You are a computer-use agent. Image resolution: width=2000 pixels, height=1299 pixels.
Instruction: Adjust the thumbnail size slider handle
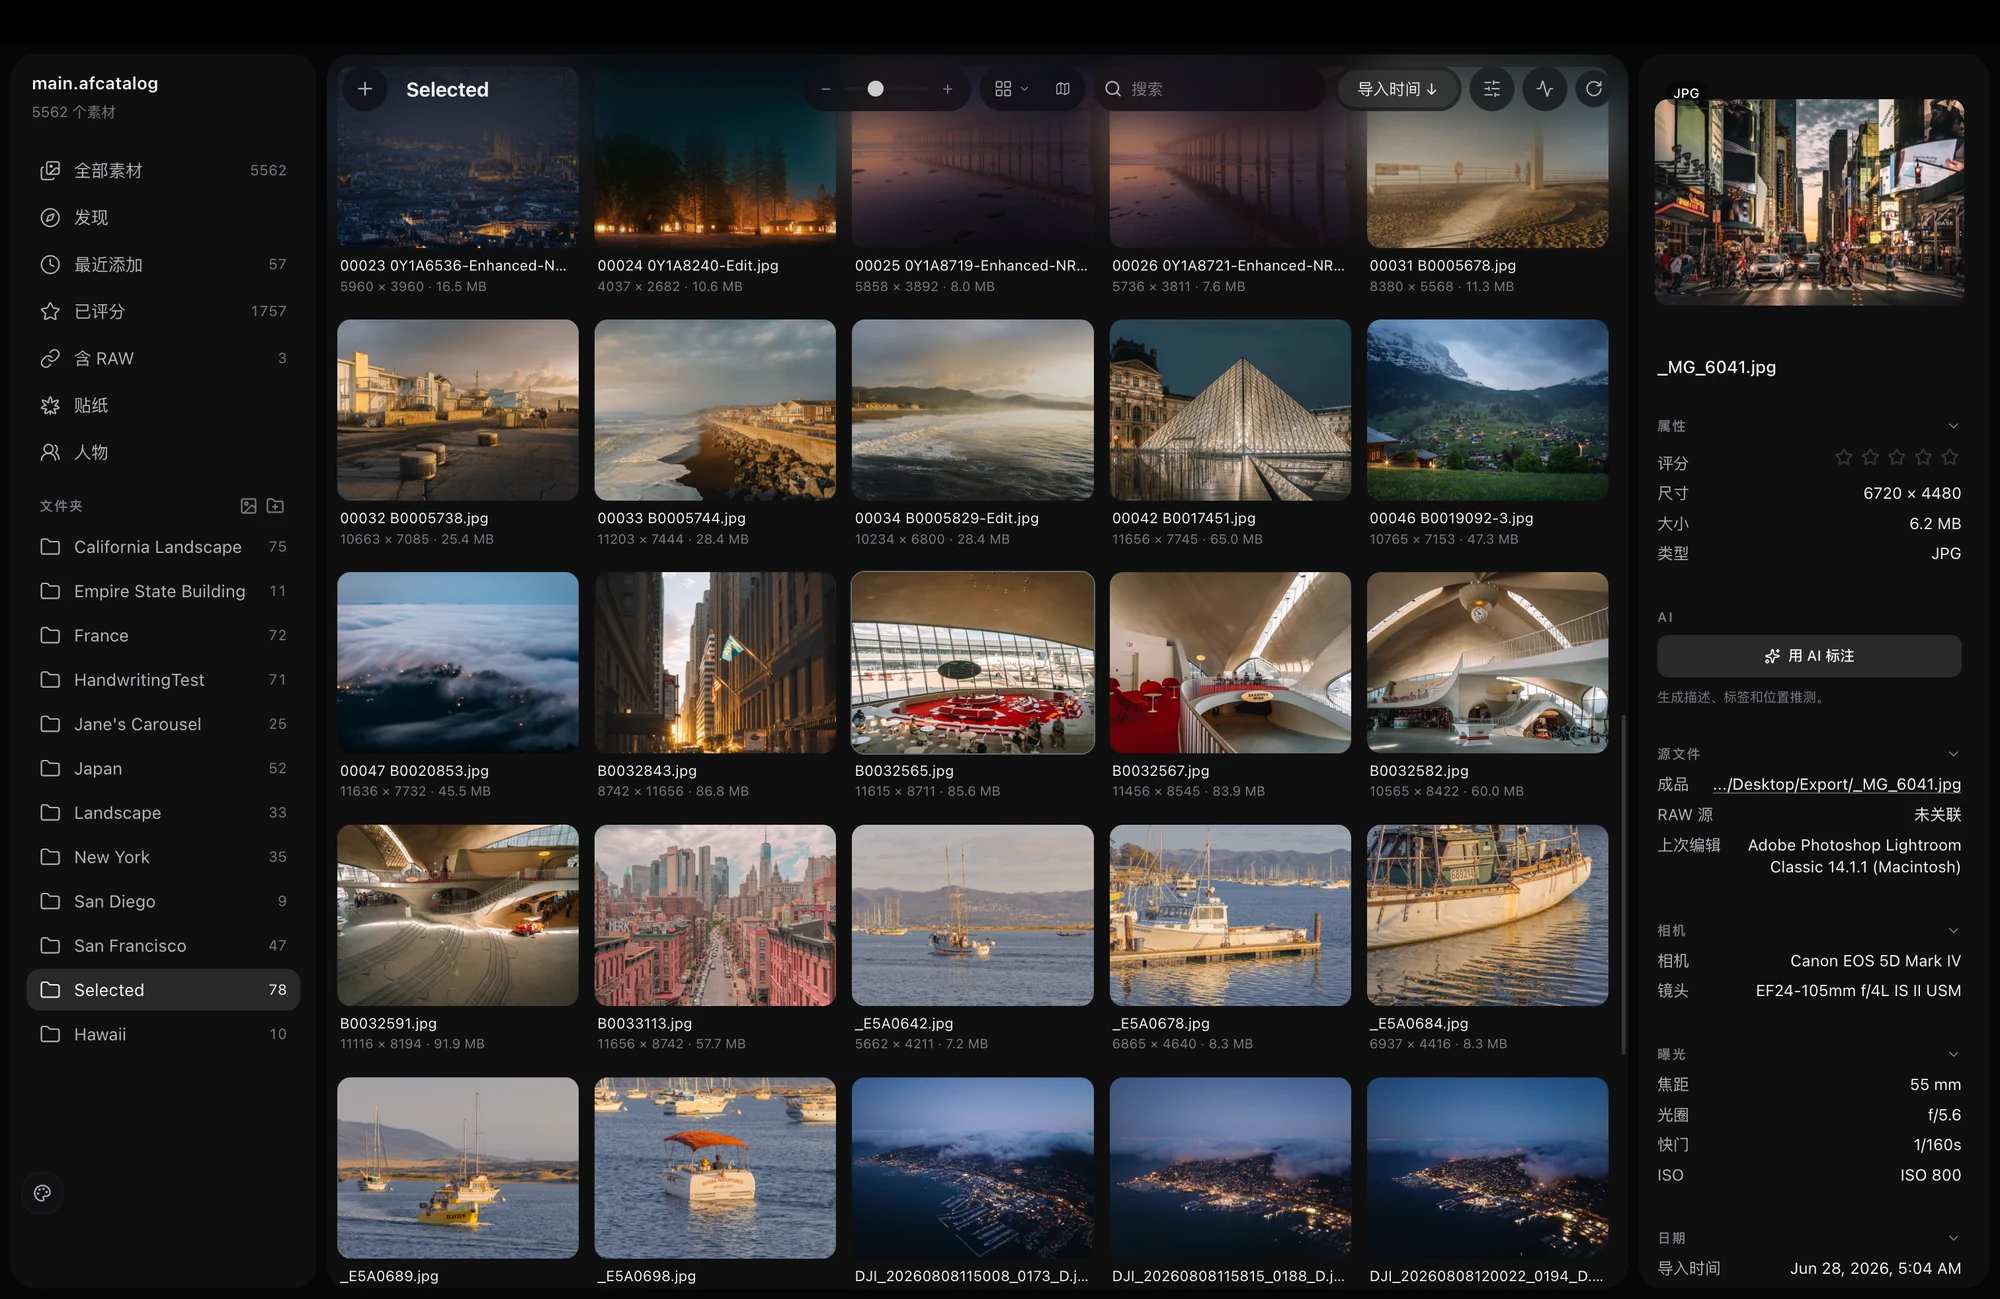(875, 89)
